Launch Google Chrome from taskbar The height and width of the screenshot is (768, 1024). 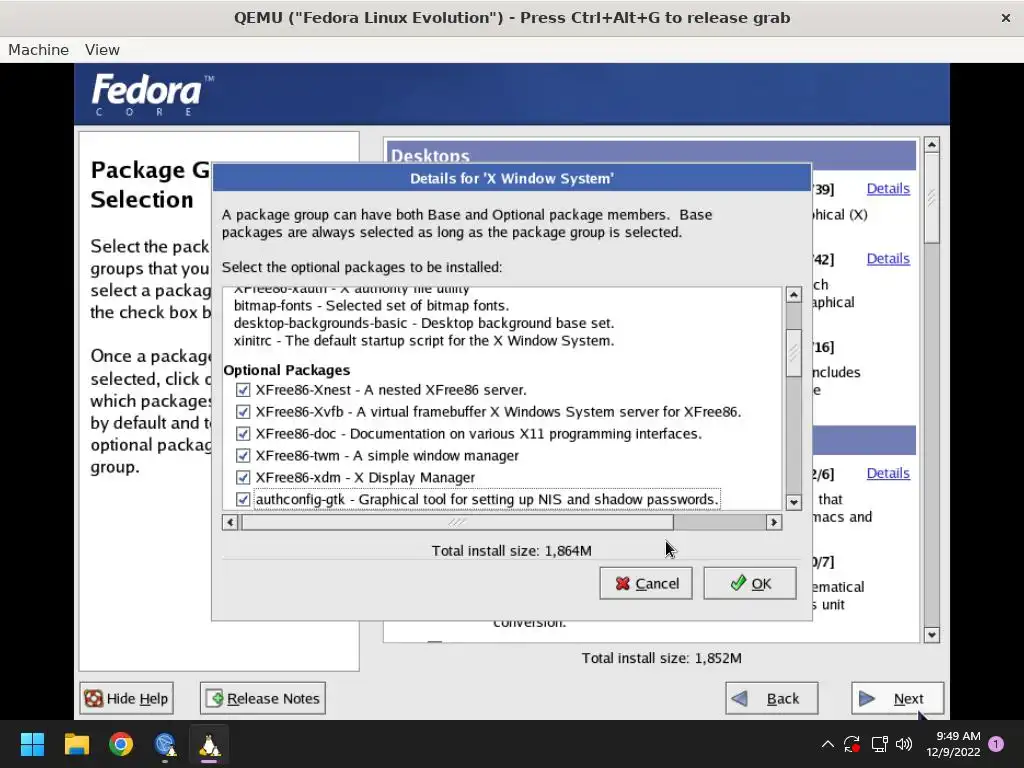coord(121,744)
